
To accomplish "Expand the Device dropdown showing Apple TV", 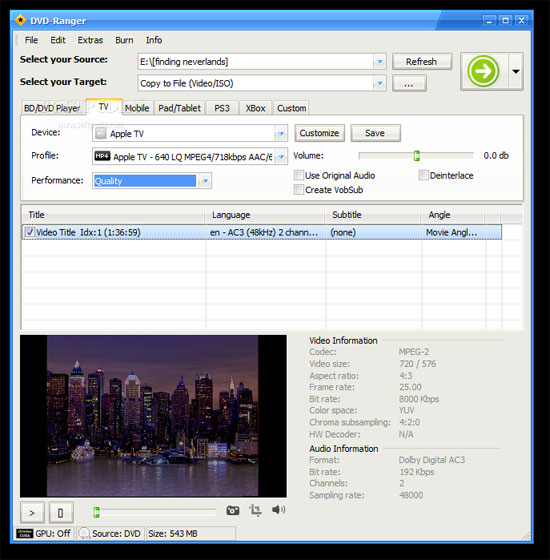I will tap(281, 134).
